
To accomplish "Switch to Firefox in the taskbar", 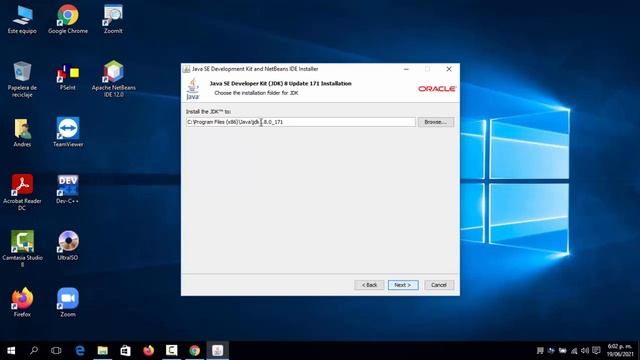I will (x=149, y=351).
